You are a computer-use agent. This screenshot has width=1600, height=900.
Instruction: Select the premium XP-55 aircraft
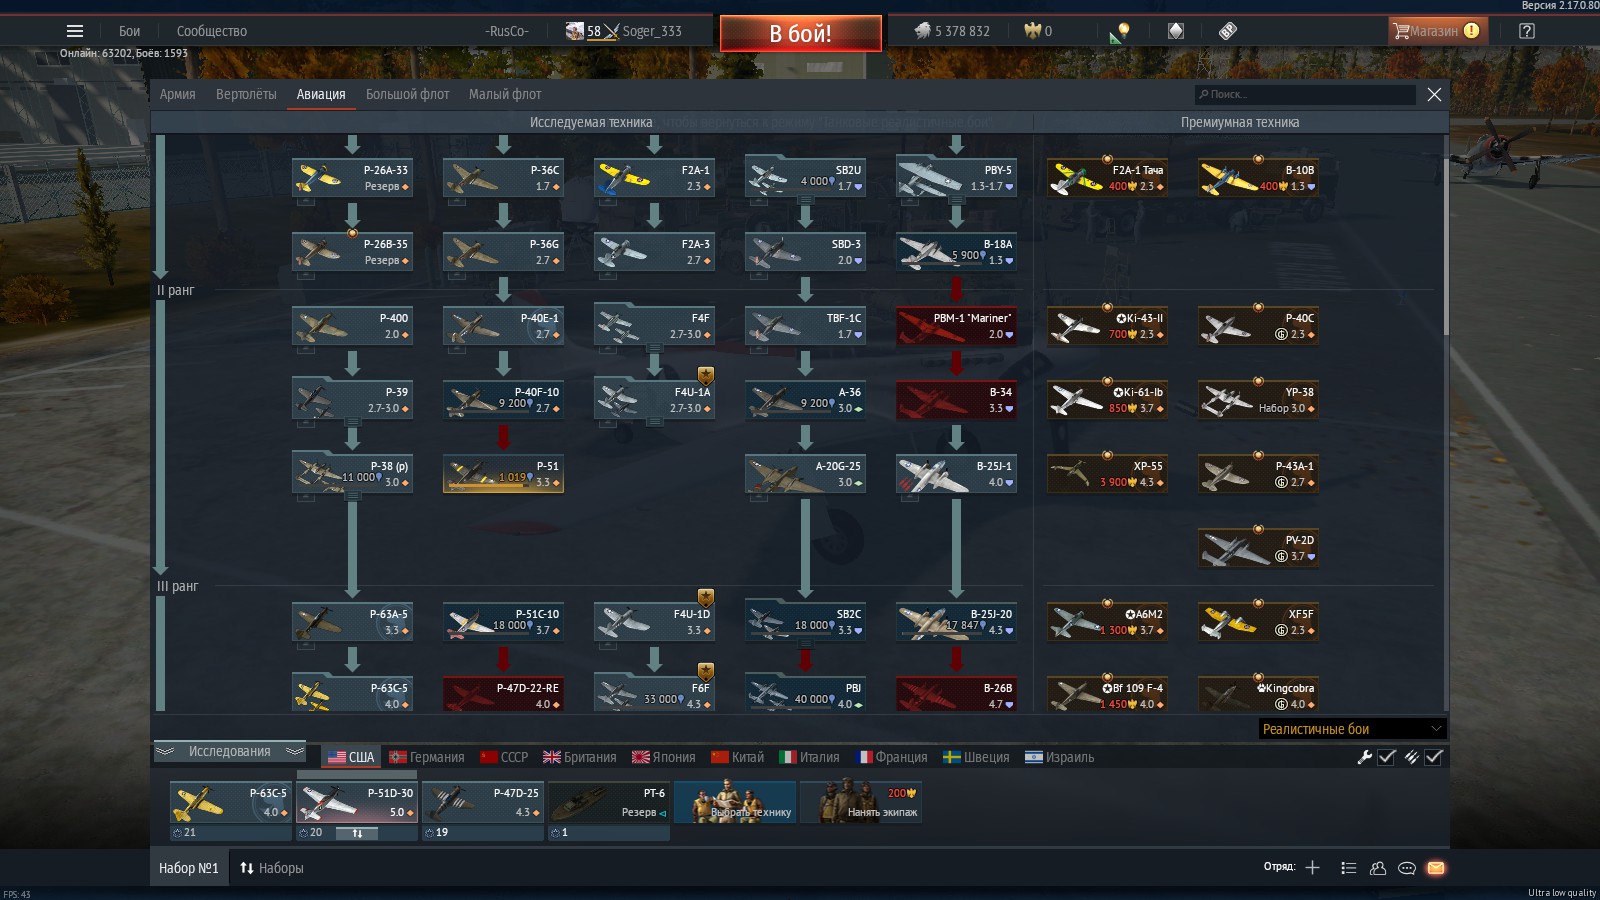click(x=1107, y=473)
